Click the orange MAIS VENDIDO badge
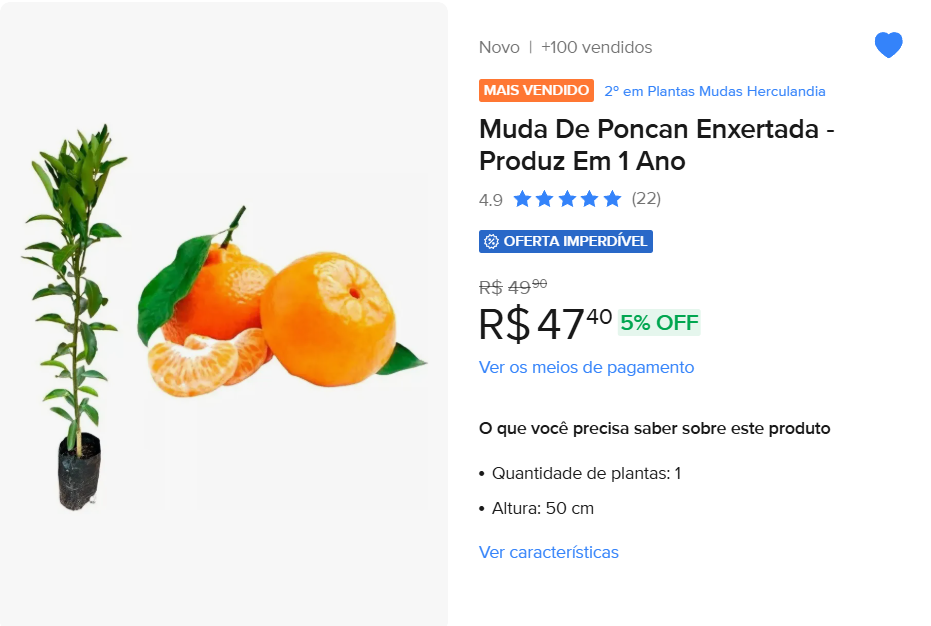 [536, 91]
